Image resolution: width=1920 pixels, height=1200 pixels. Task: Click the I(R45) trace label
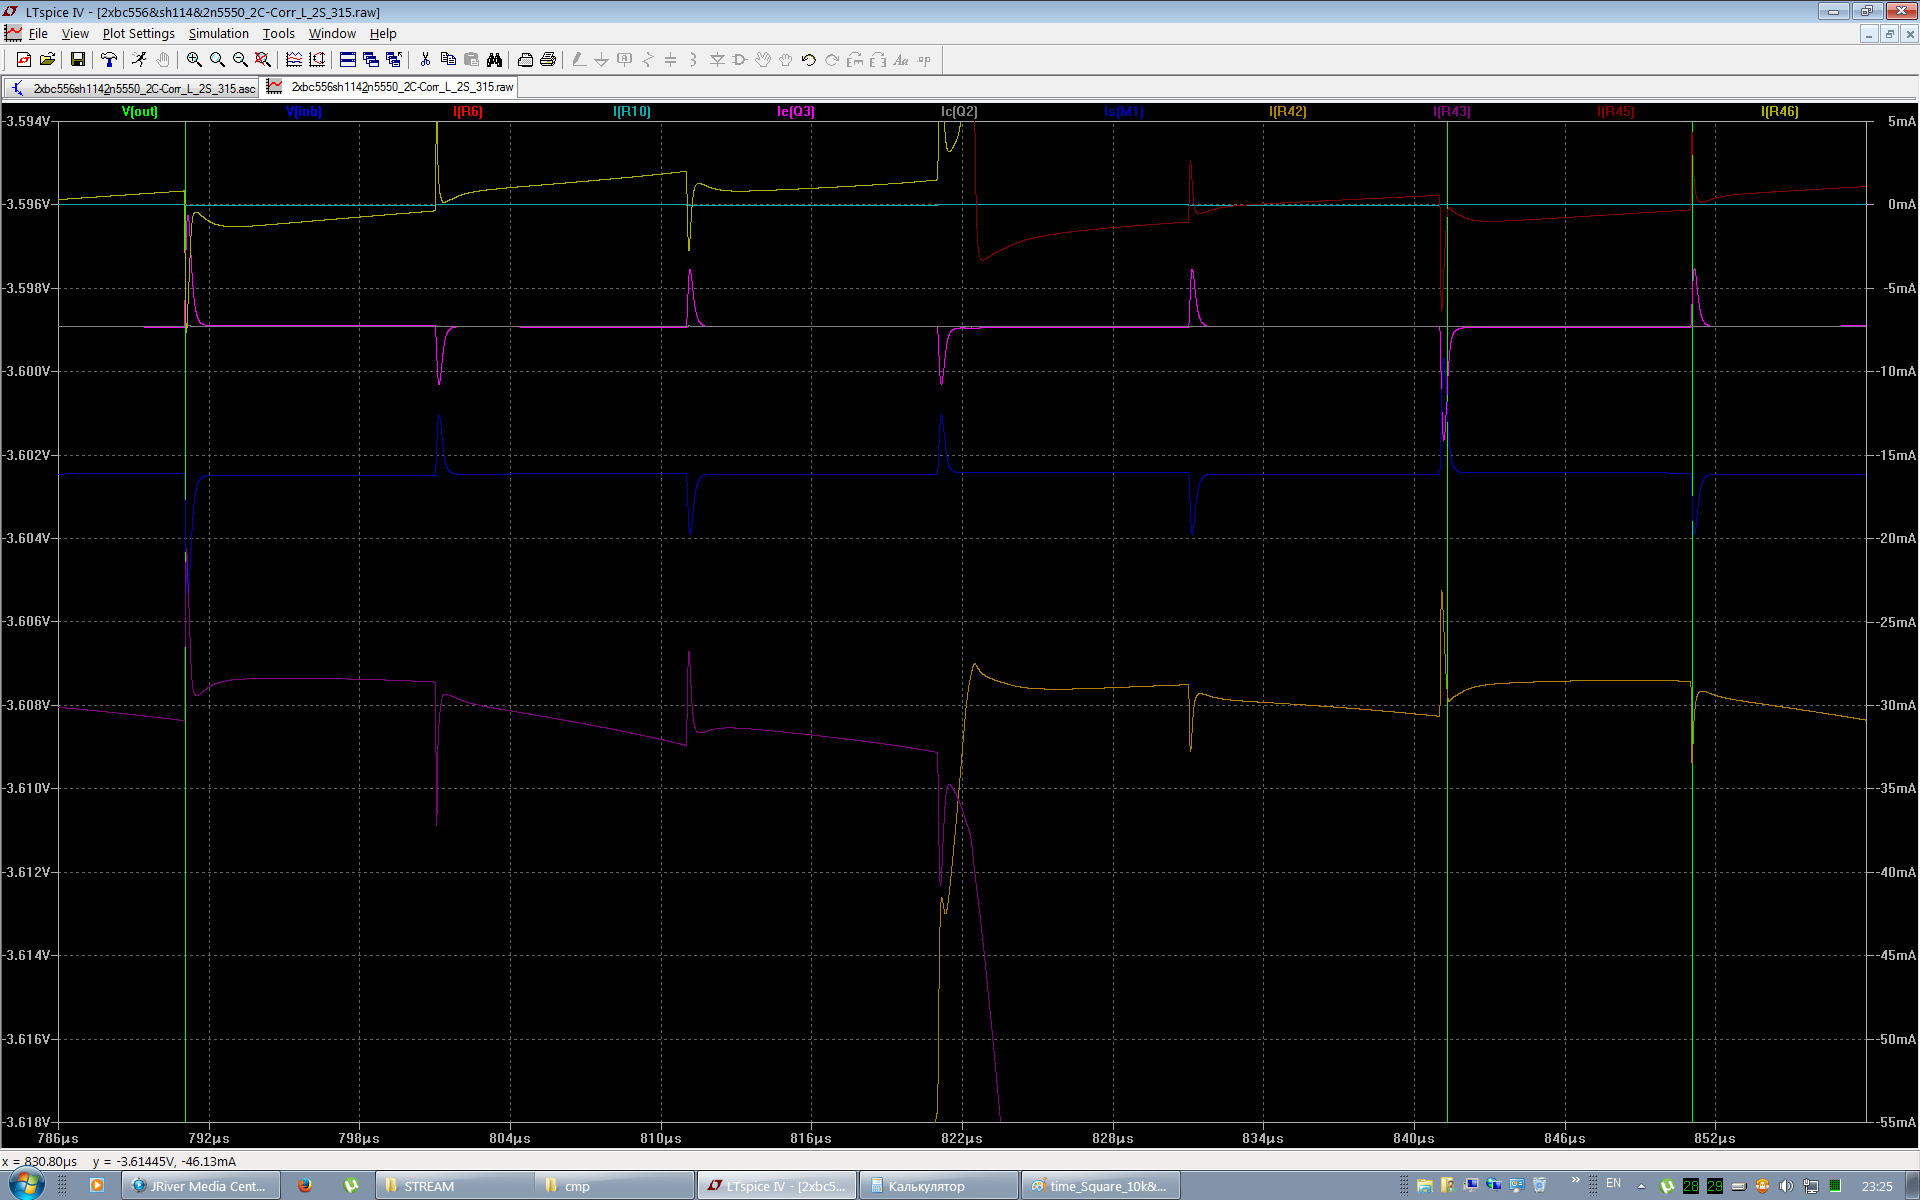1616,112
